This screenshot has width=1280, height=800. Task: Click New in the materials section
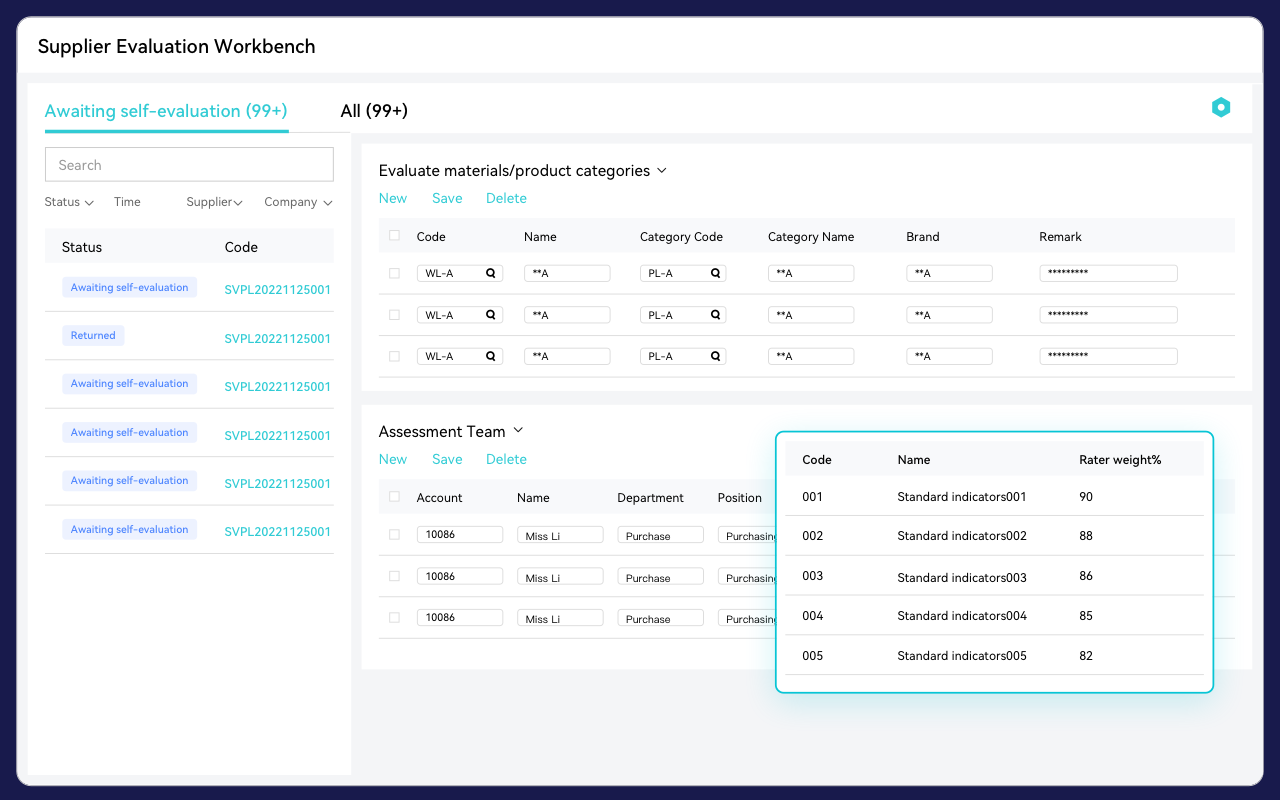click(x=392, y=198)
